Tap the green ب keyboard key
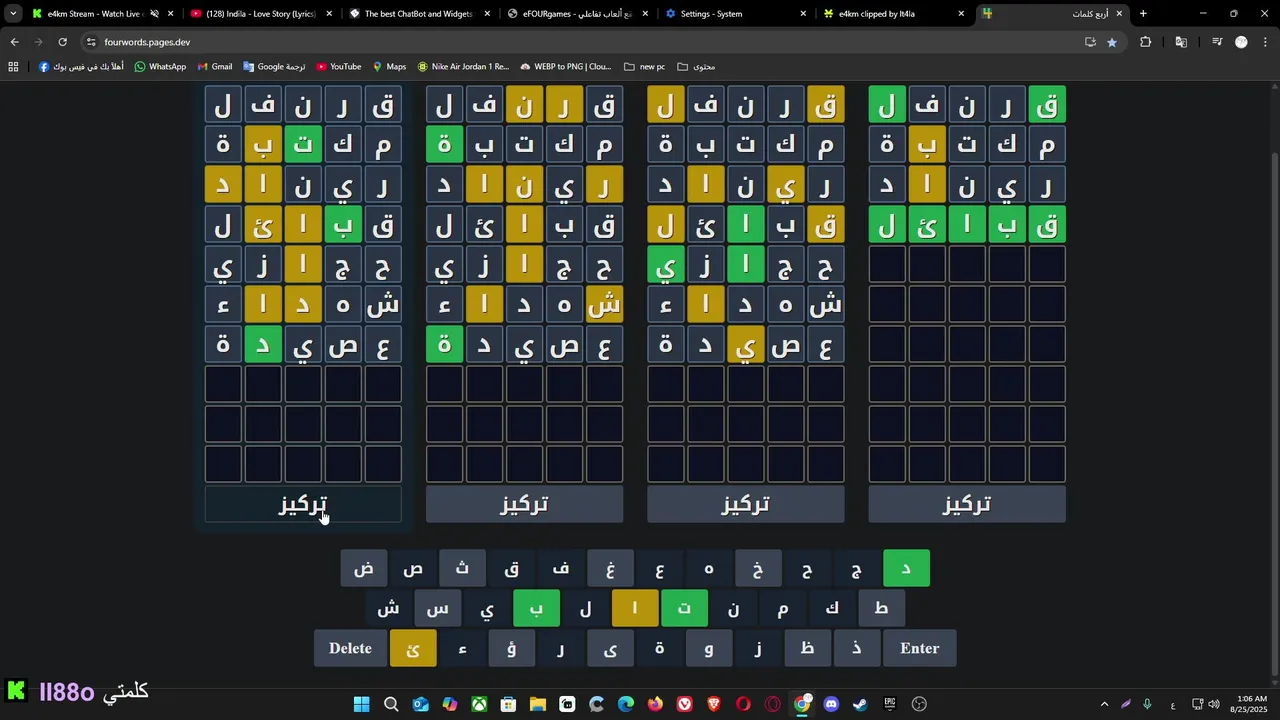The width and height of the screenshot is (1280, 720). pos(536,608)
